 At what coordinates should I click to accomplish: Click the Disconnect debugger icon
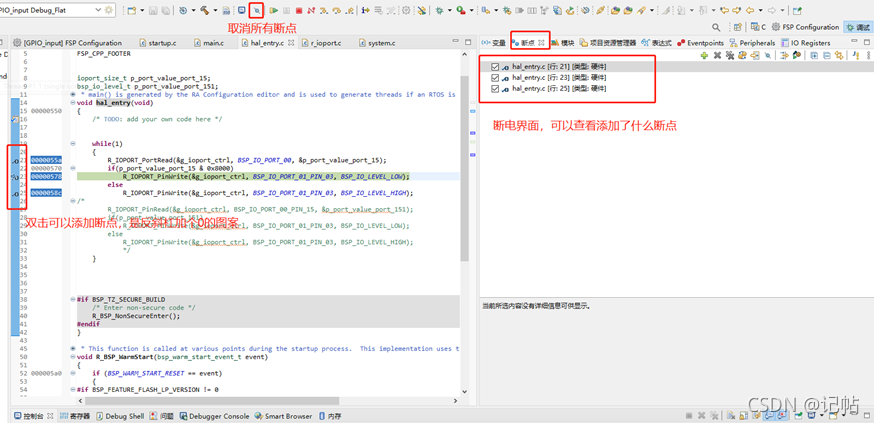coord(311,10)
